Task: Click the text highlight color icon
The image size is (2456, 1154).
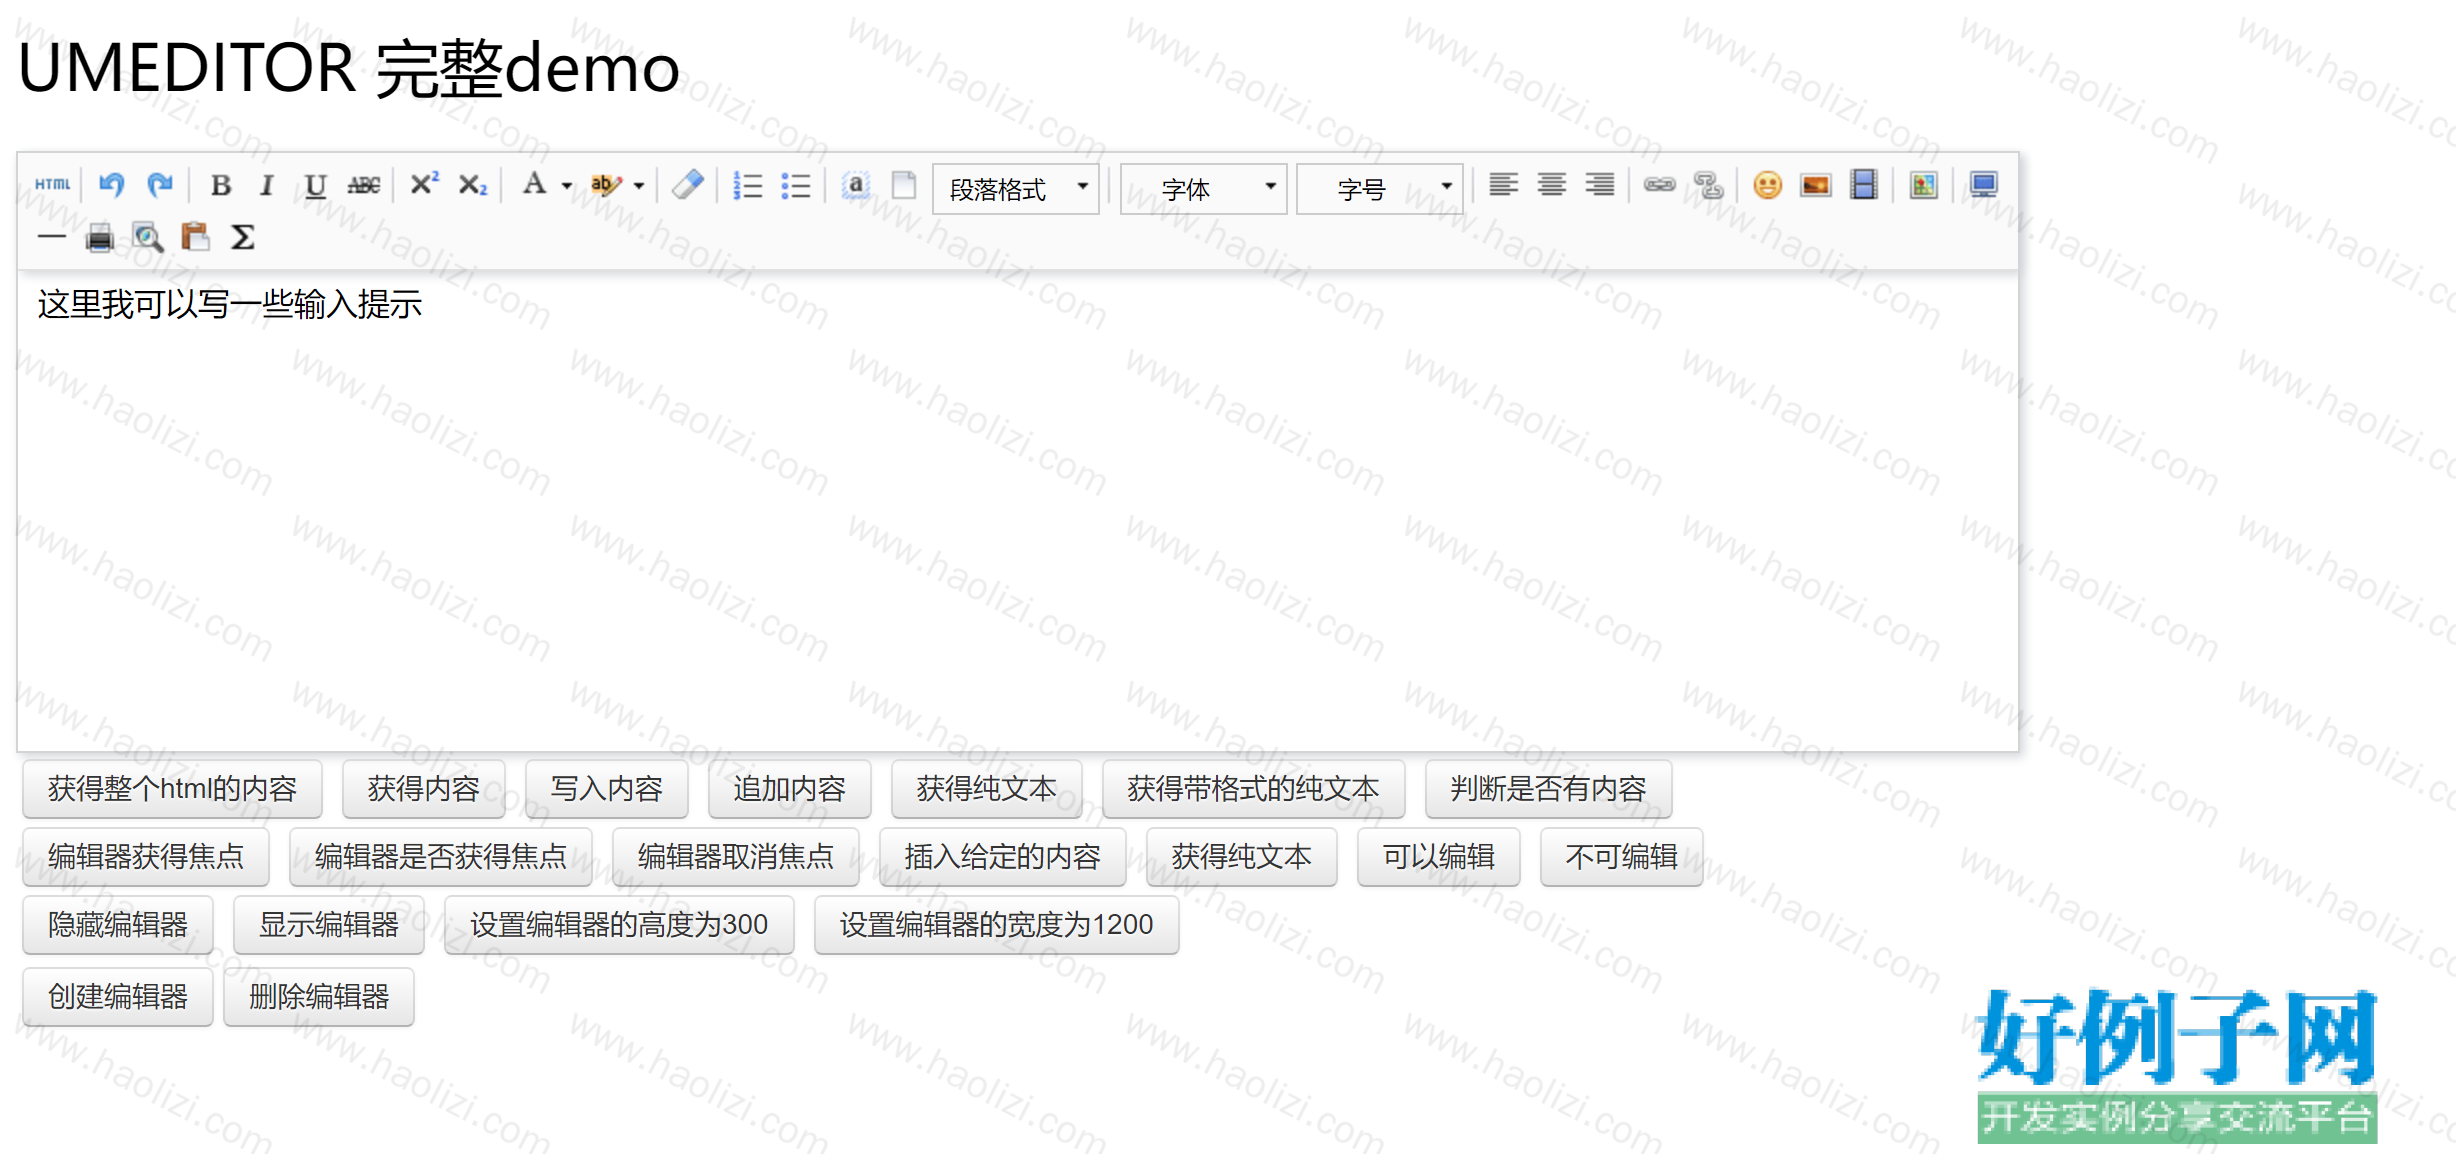Action: [606, 185]
